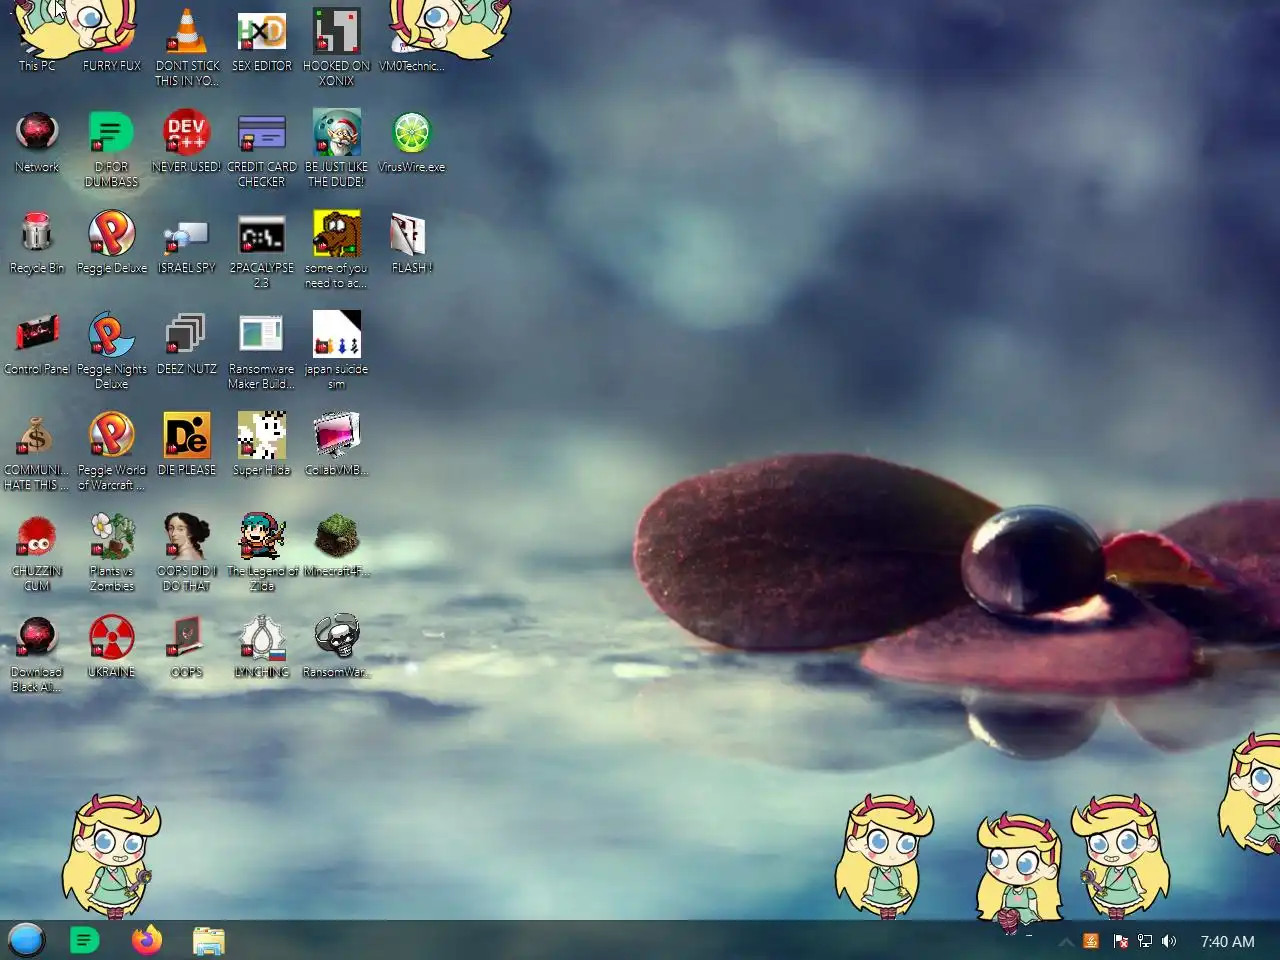
Task: Open the green chat app on taskbar
Action: coord(85,940)
